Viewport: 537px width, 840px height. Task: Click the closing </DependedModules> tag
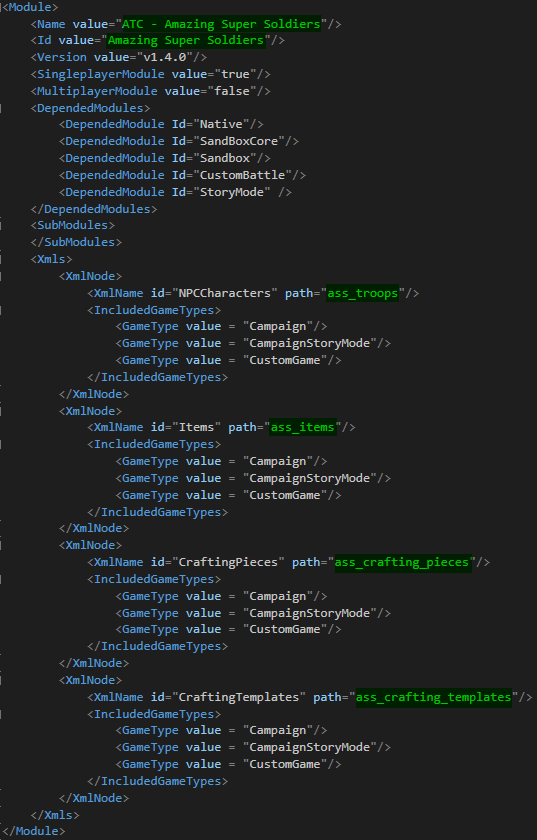[x=94, y=209]
